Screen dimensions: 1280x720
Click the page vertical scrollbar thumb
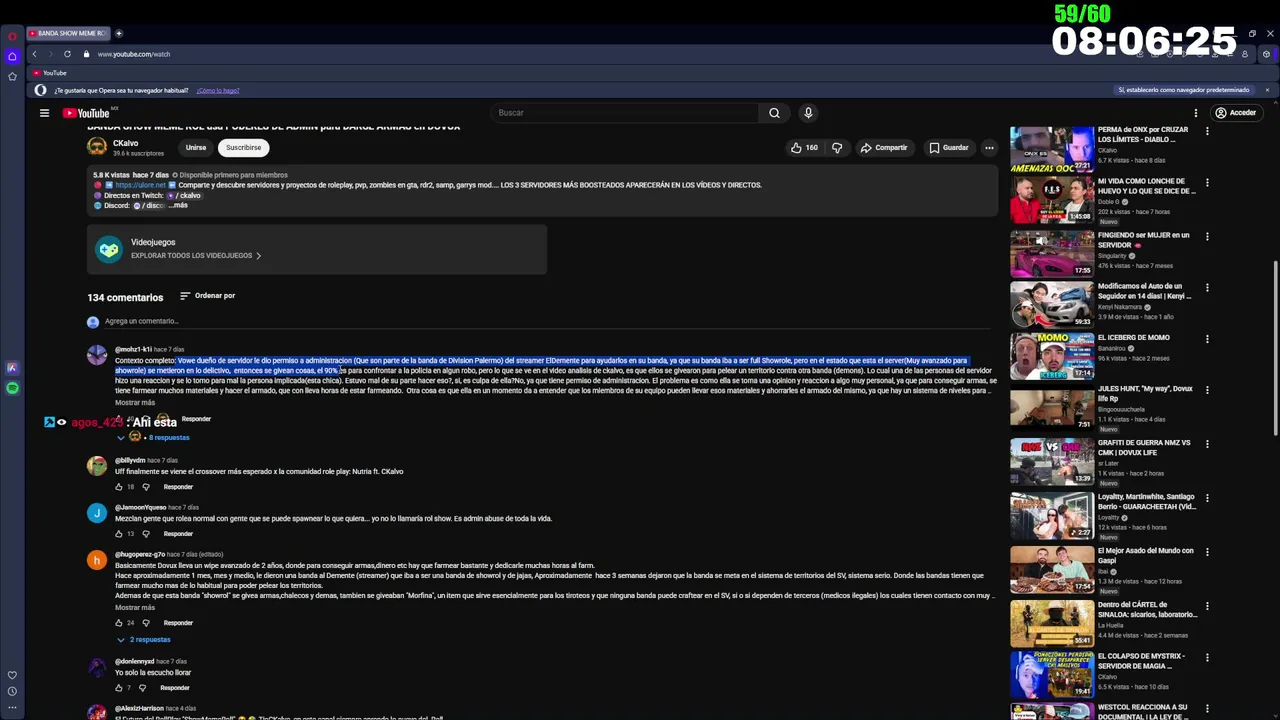(x=1274, y=348)
